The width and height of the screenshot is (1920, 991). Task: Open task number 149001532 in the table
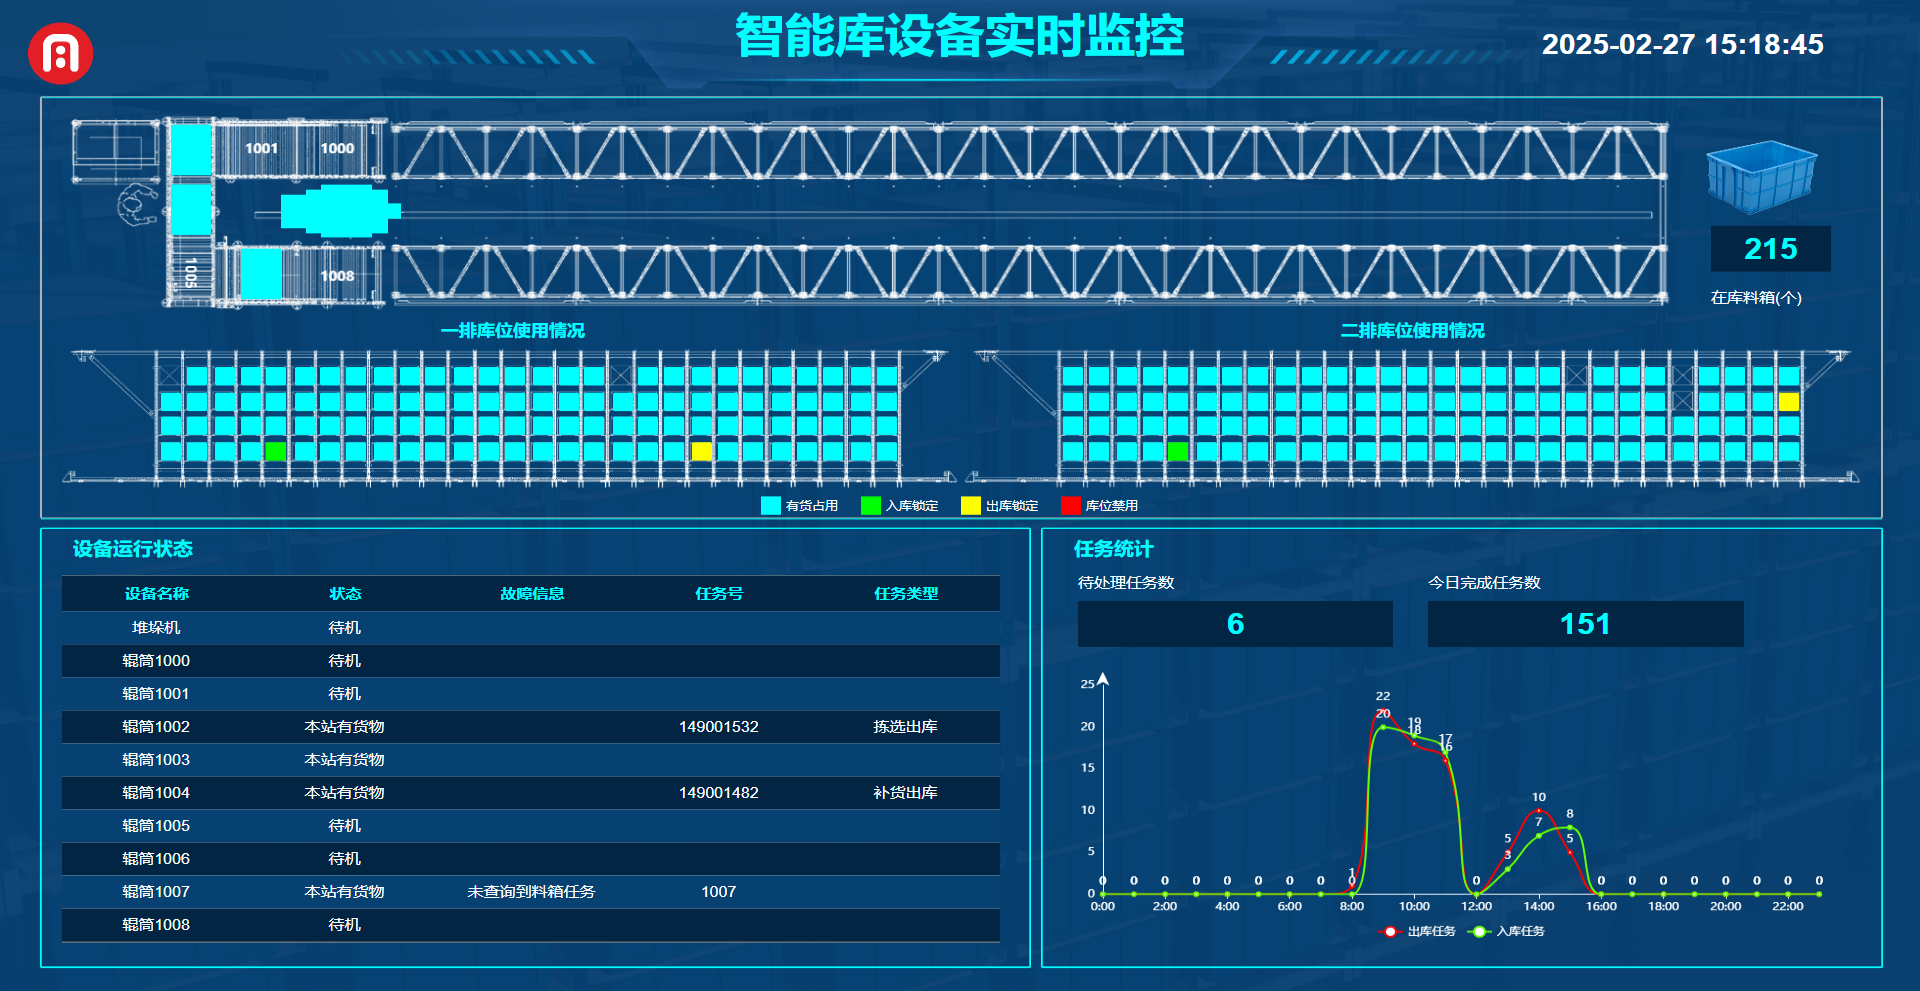[x=718, y=727]
